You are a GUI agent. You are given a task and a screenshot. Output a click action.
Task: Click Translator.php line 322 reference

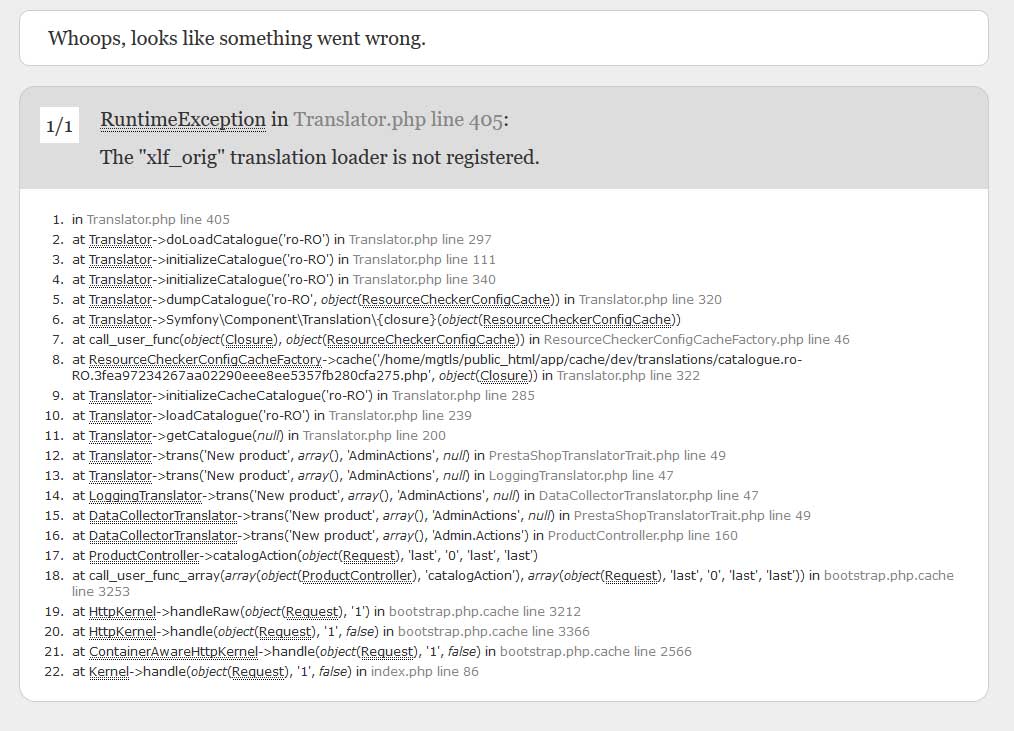tap(628, 376)
